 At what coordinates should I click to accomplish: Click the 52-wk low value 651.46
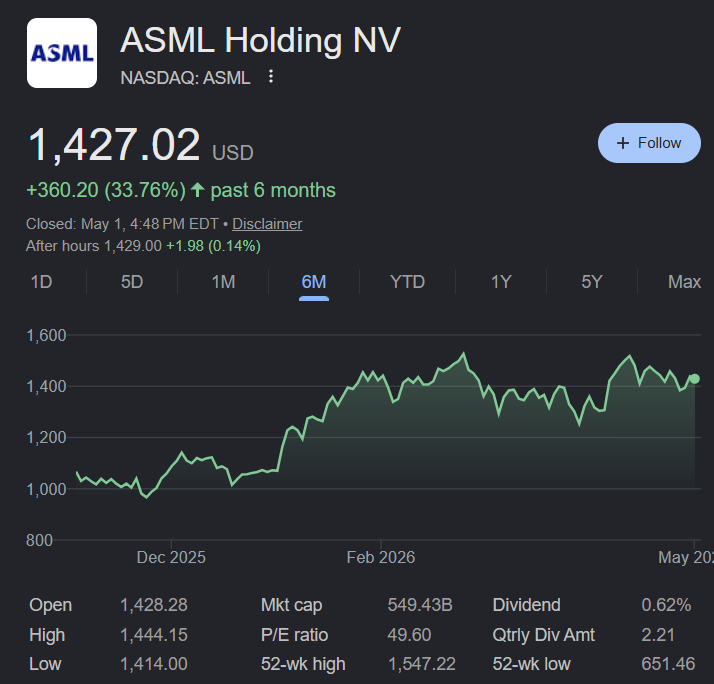pyautogui.click(x=668, y=664)
